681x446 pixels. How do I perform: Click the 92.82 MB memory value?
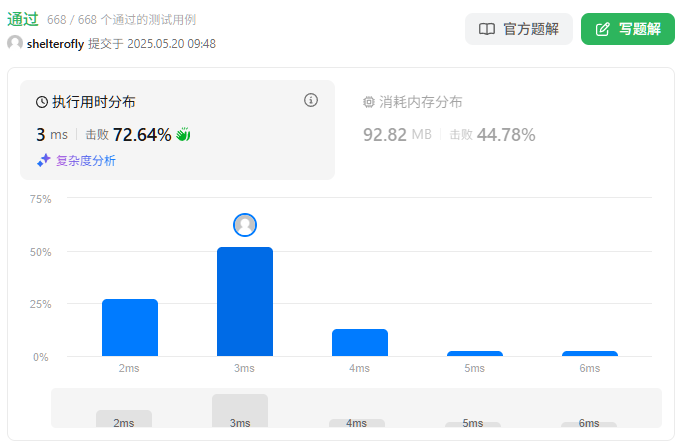point(397,135)
